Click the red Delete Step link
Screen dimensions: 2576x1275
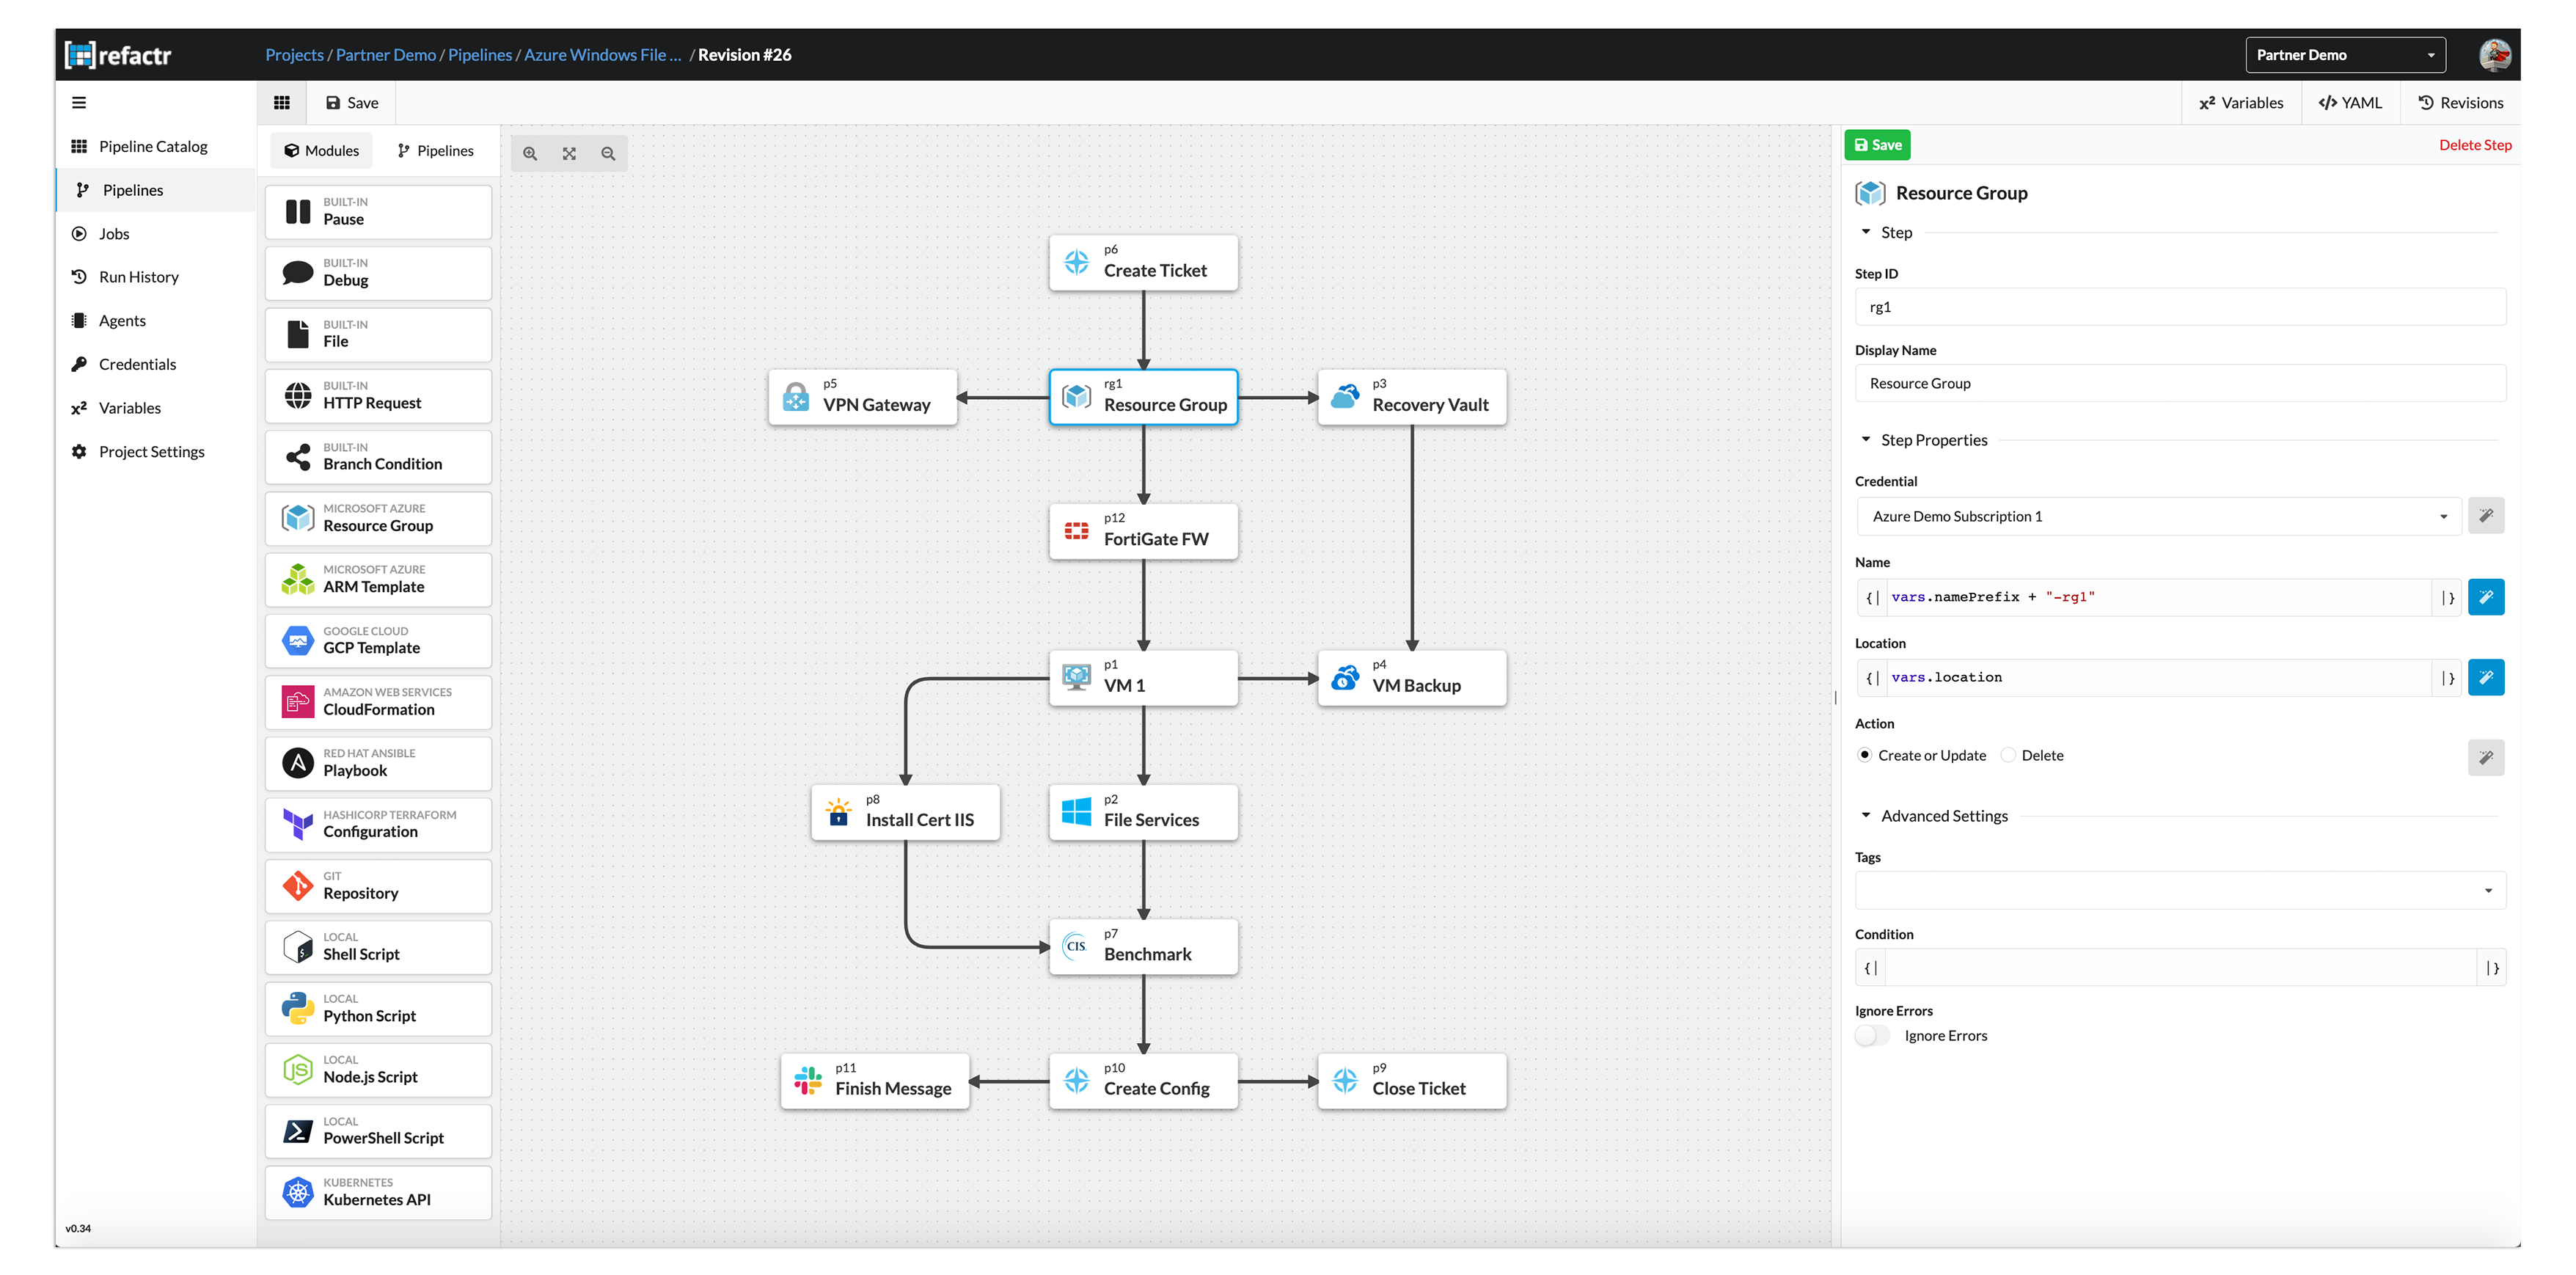click(2474, 145)
